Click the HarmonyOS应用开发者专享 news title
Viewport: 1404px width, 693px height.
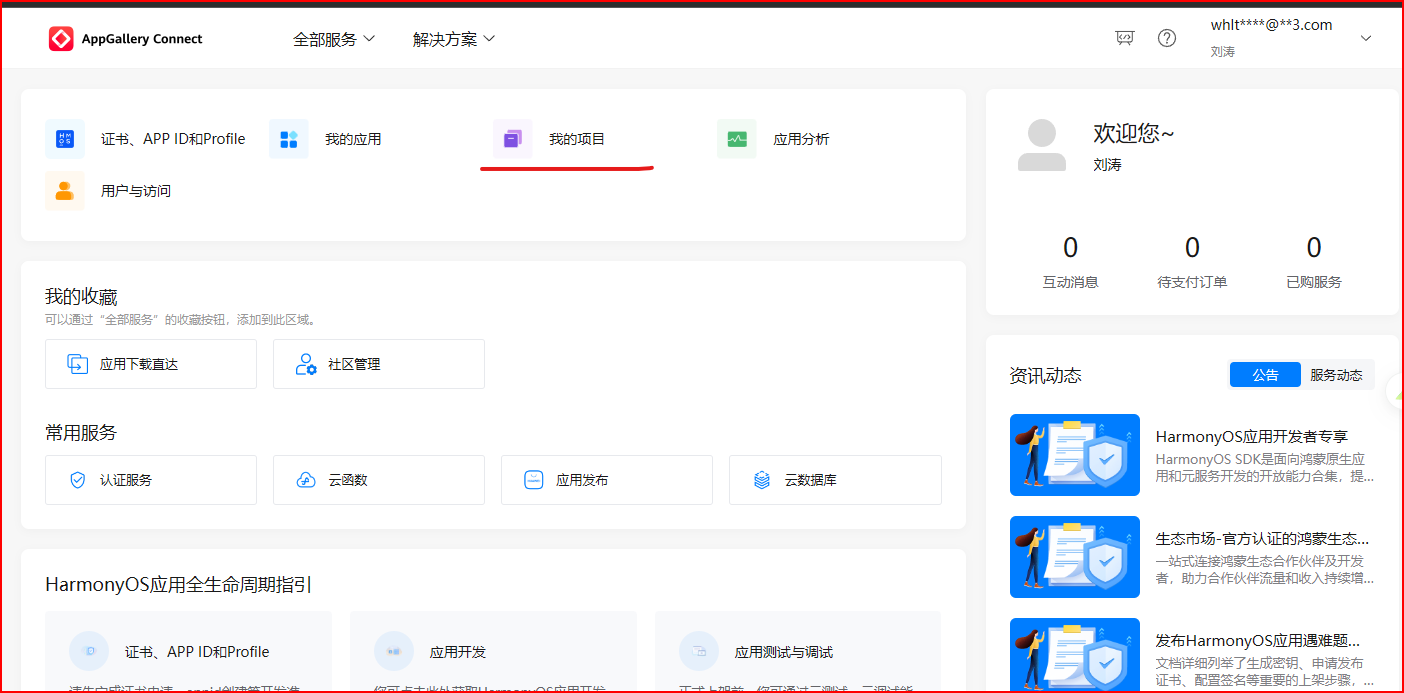click(1252, 437)
